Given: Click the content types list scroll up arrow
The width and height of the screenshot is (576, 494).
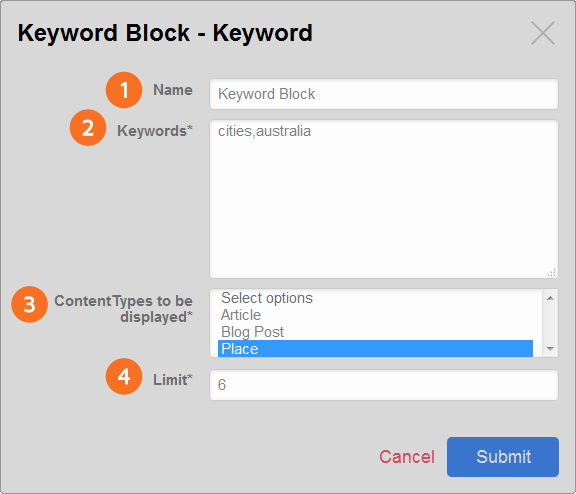Looking at the screenshot, I should pyautogui.click(x=550, y=298).
